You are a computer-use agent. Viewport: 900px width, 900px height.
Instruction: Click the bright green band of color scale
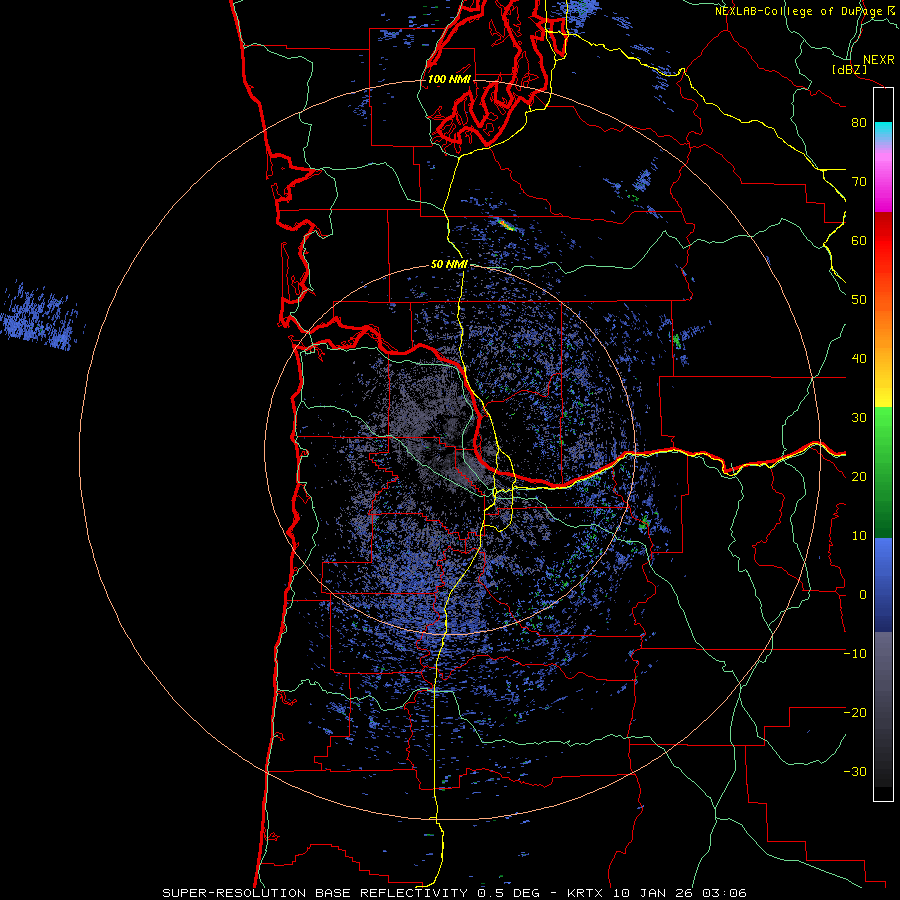[x=883, y=428]
